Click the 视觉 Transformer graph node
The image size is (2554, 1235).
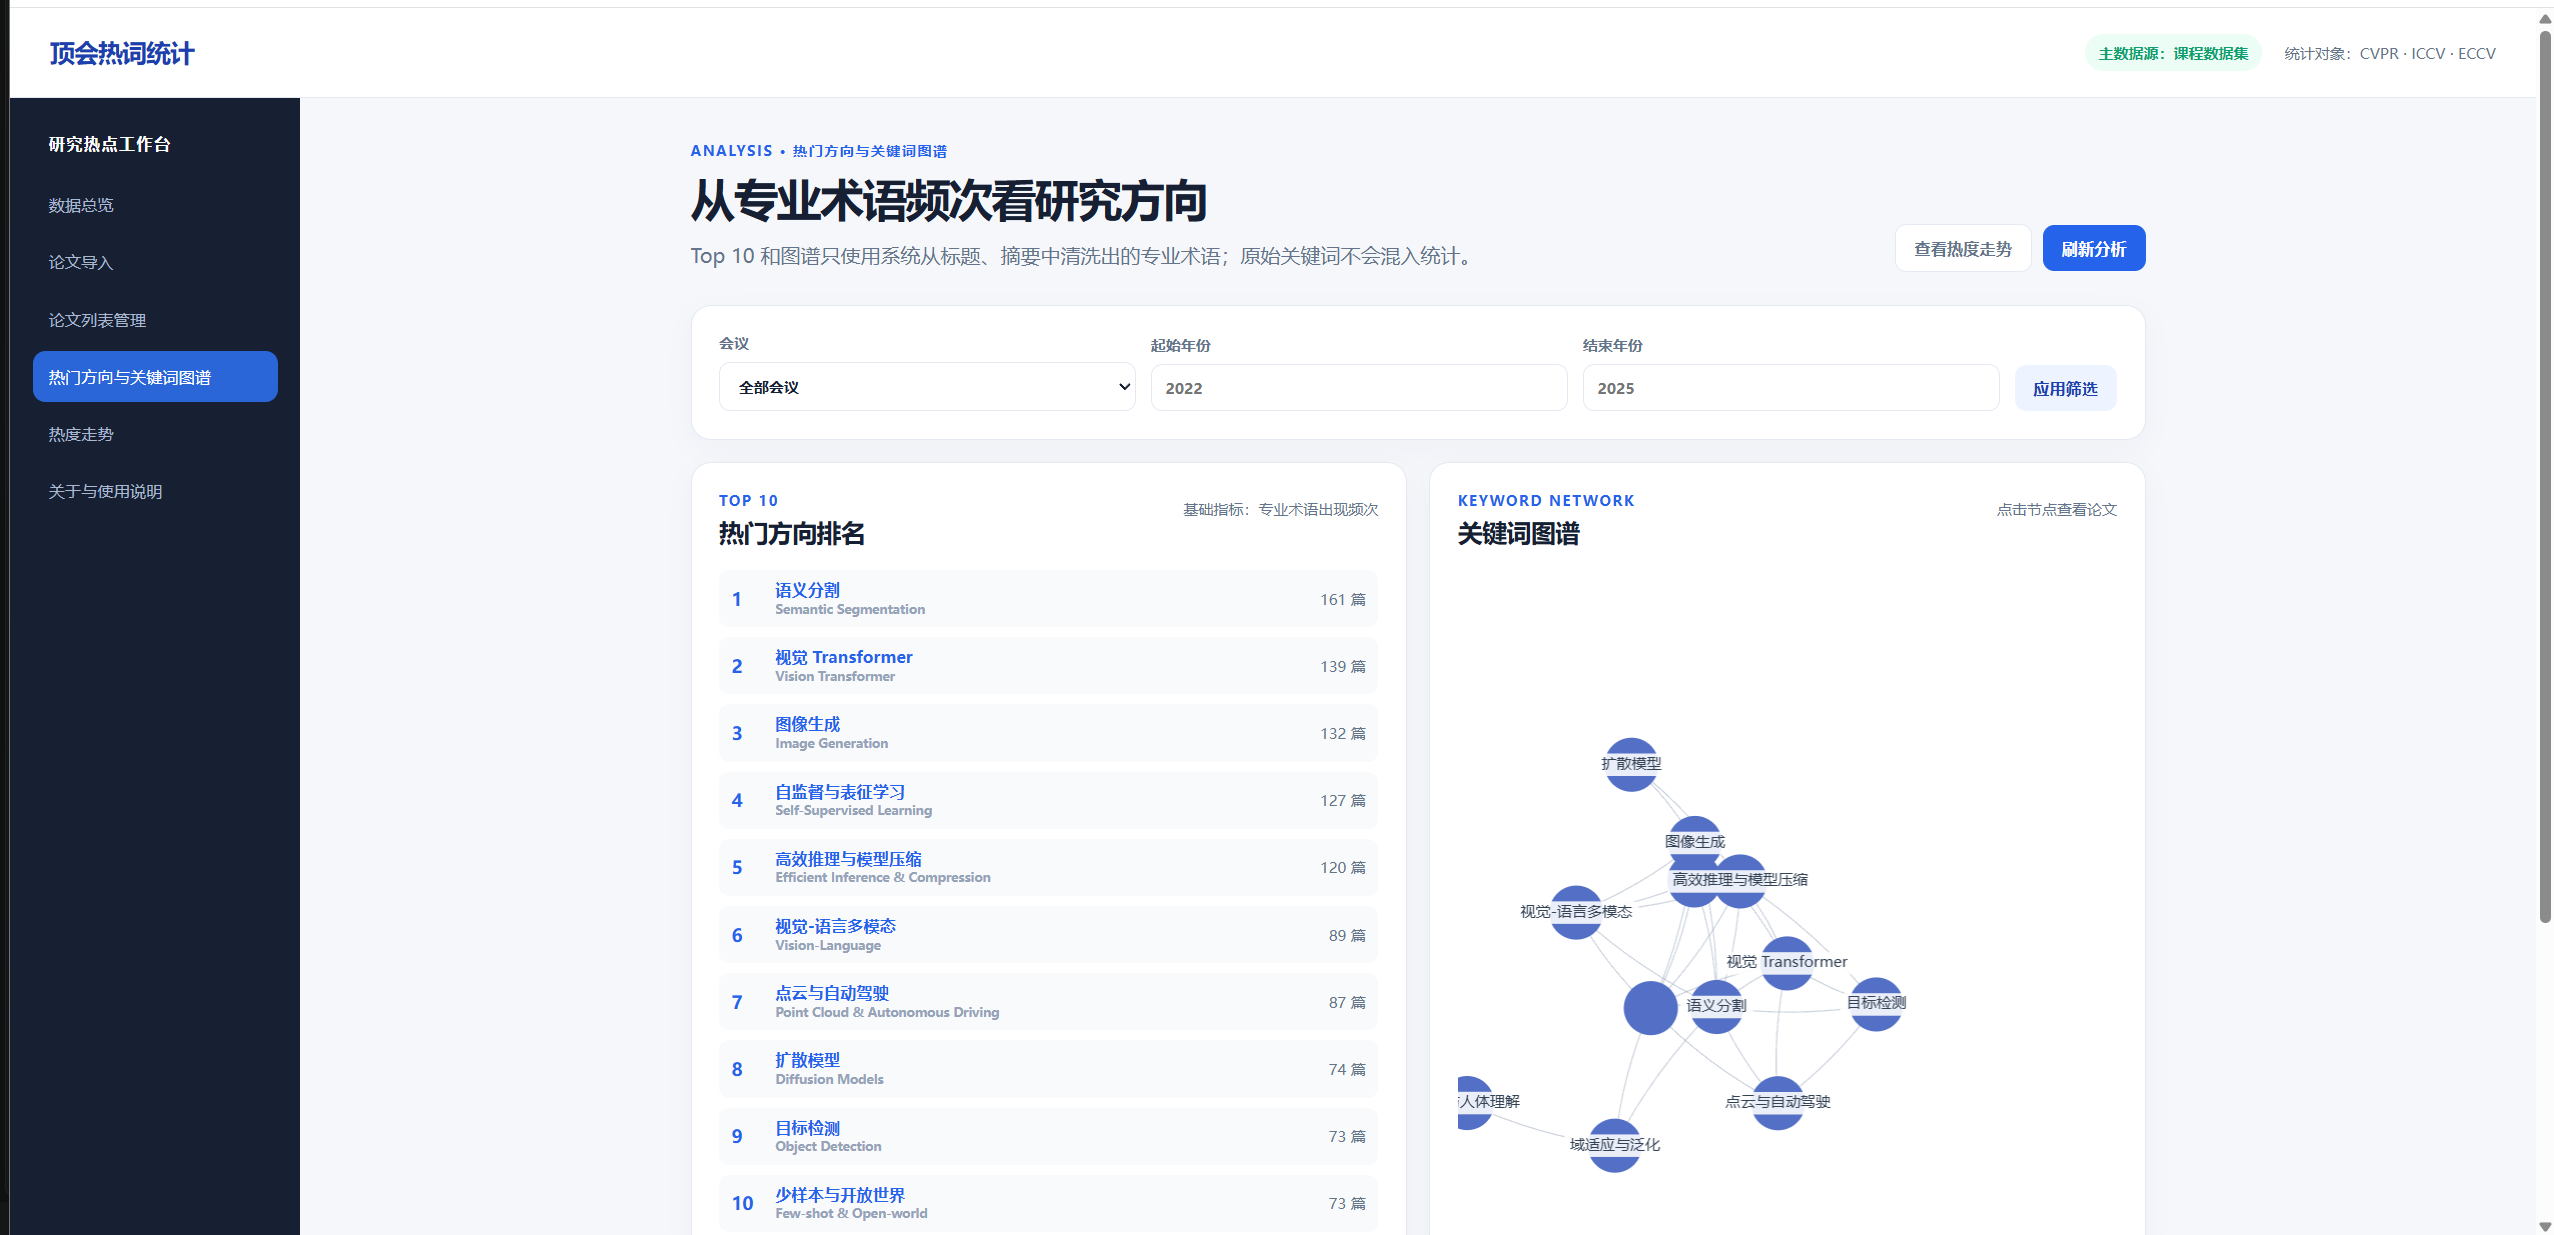coord(1787,963)
